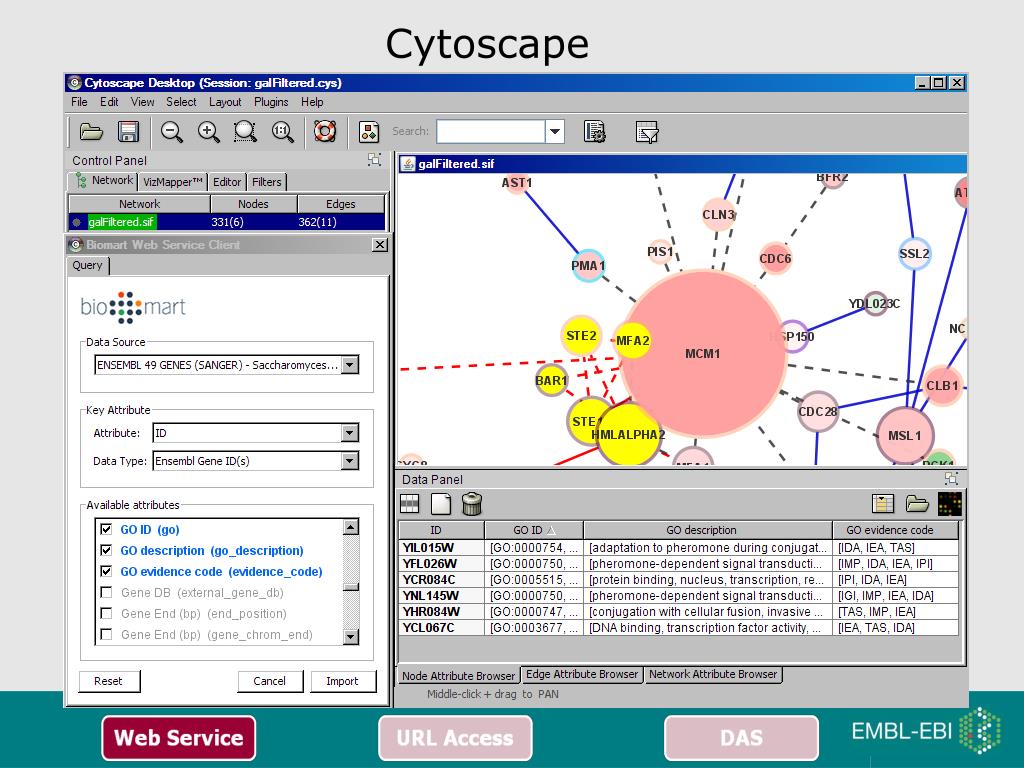
Task: Select the CLB1 node
Action: point(942,385)
